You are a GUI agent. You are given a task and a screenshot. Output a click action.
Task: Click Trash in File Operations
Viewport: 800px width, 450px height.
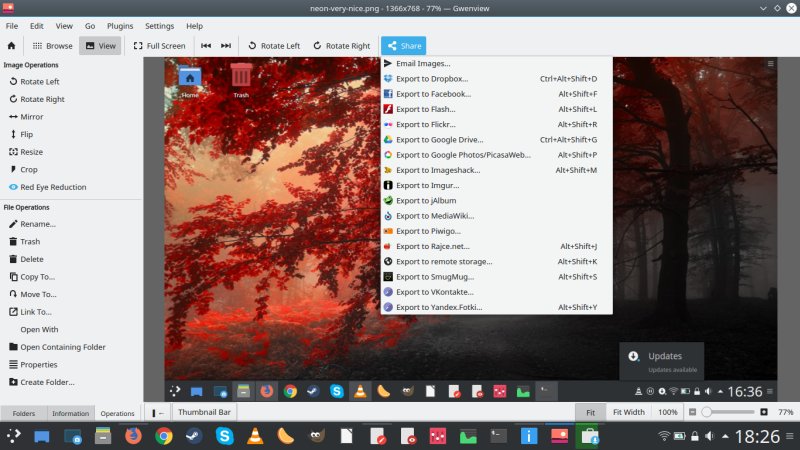[x=24, y=241]
